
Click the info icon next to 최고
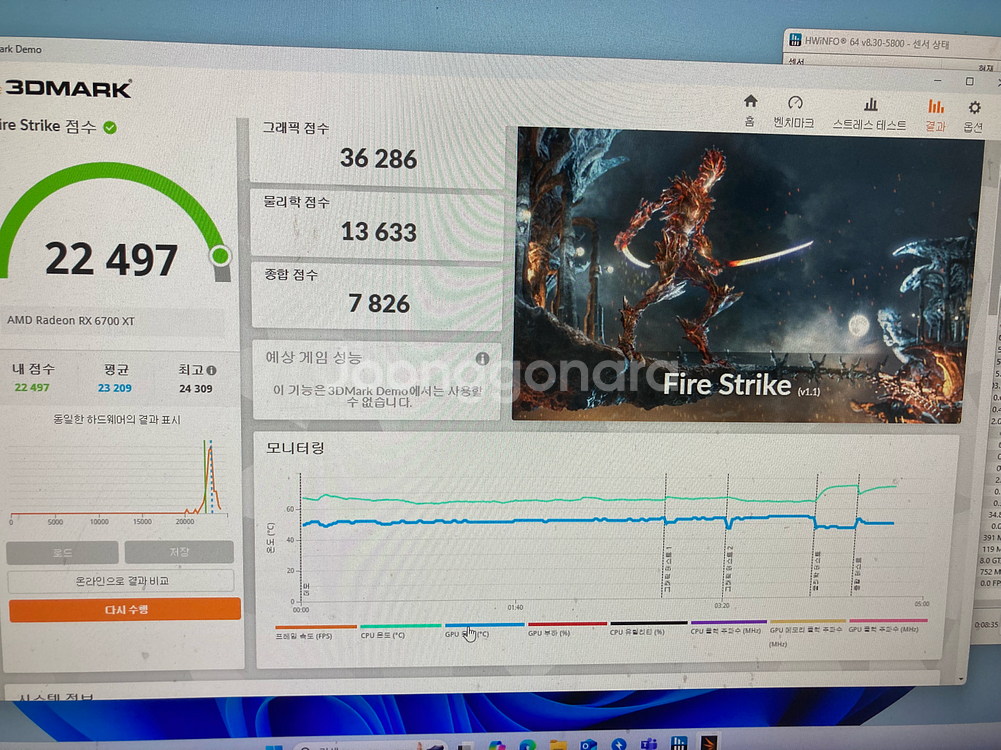click(x=211, y=370)
